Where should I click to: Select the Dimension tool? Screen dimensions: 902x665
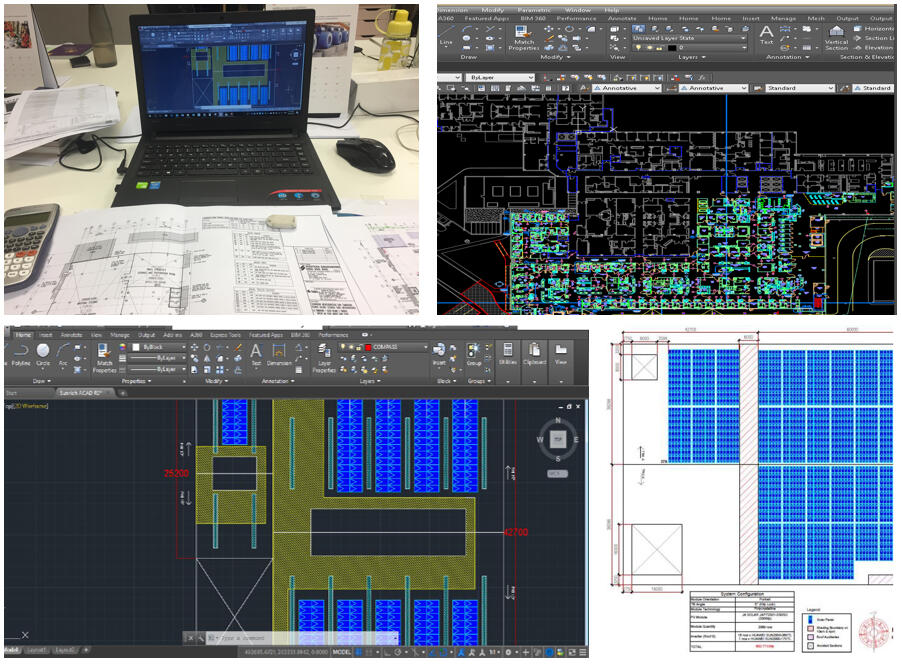280,353
